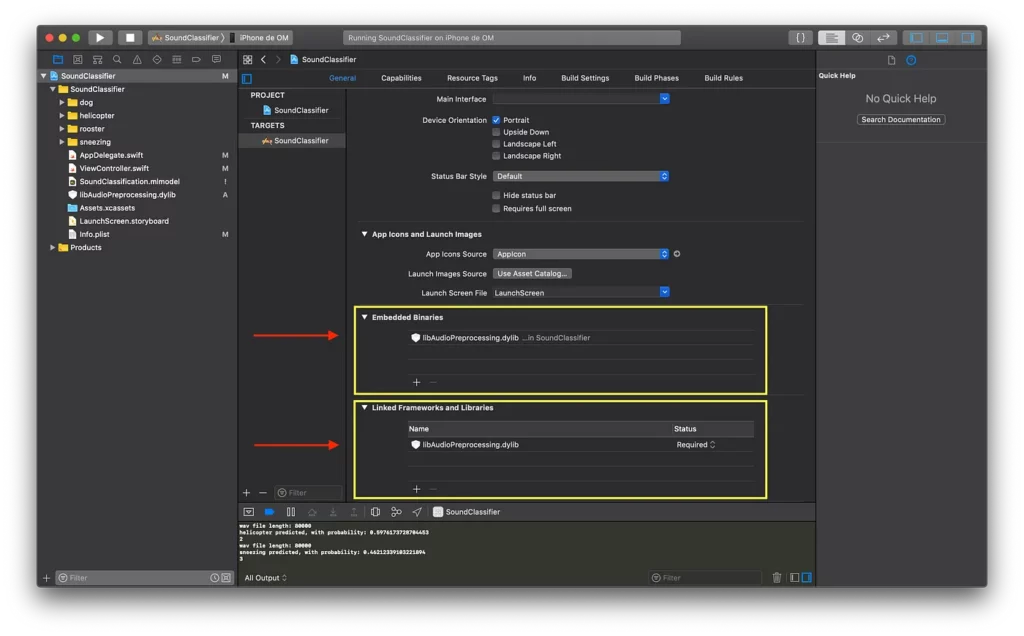This screenshot has height=636, width=1024.
Task: Enable the Landscape Right orientation
Action: tap(496, 155)
